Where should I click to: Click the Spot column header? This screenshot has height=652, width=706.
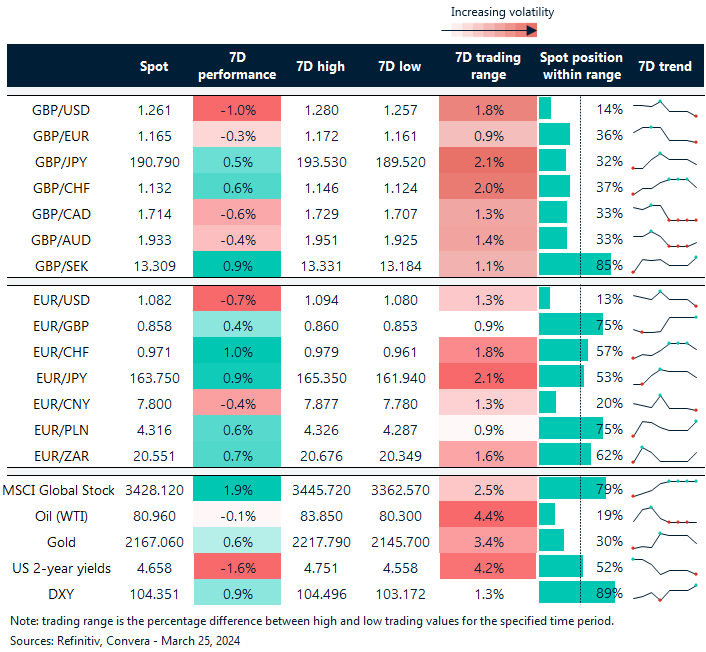click(155, 66)
